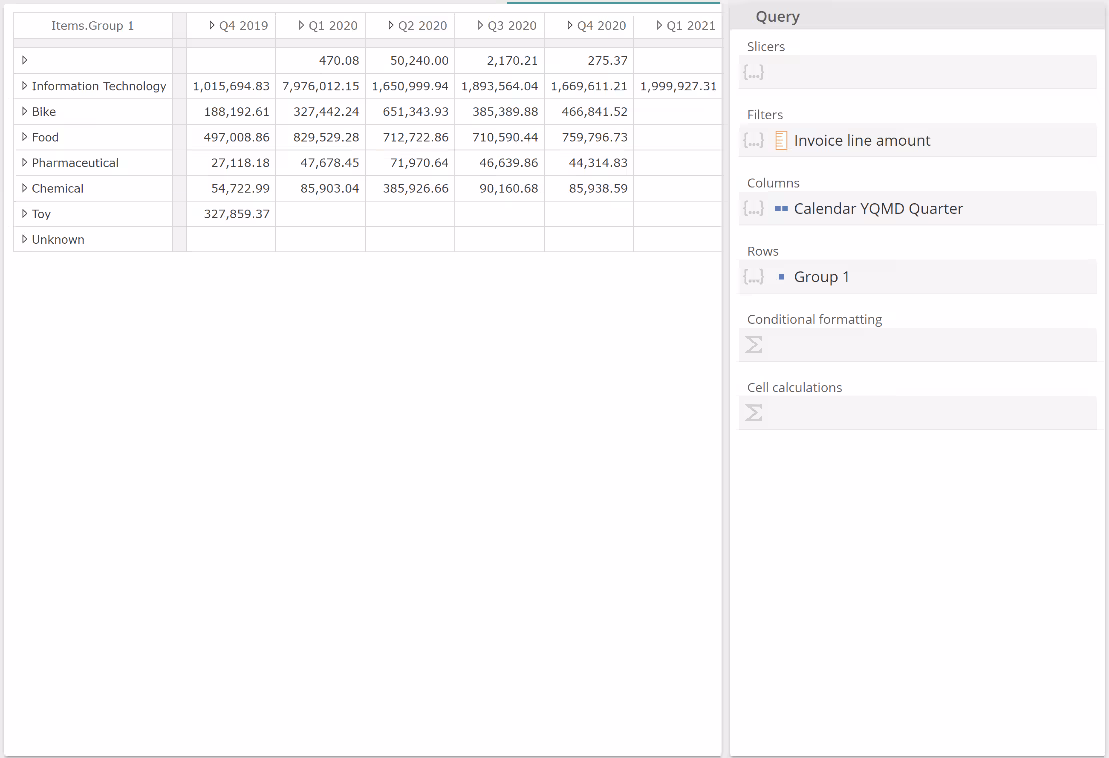Click the Calendar YQMD Quarter hierarchy icon
The height and width of the screenshot is (758, 1109).
coord(782,209)
